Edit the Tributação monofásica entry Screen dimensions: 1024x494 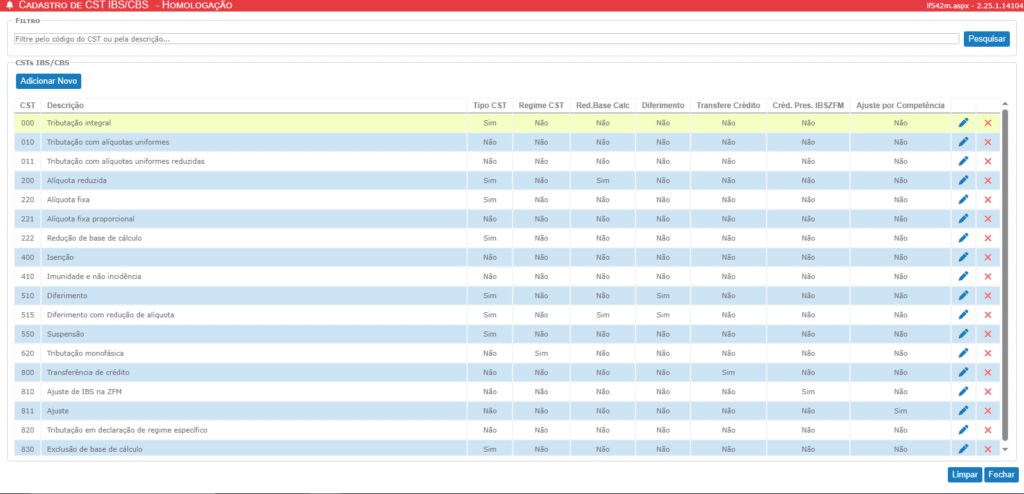963,353
